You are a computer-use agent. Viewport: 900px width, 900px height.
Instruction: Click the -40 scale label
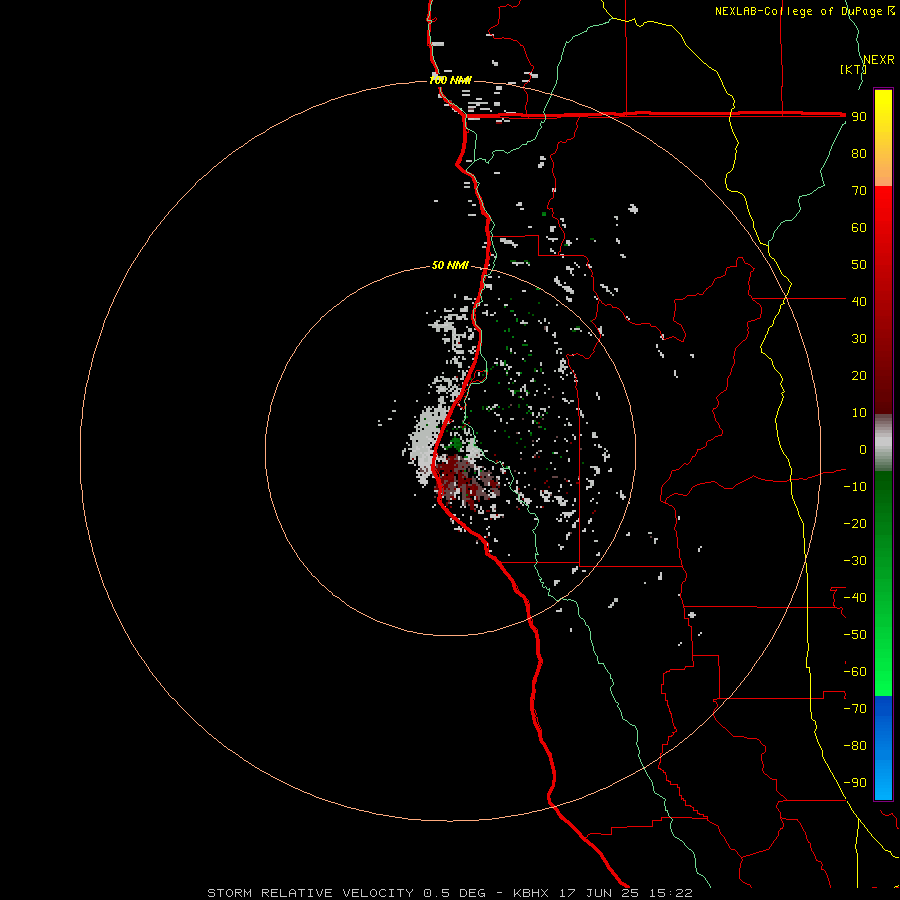[855, 598]
